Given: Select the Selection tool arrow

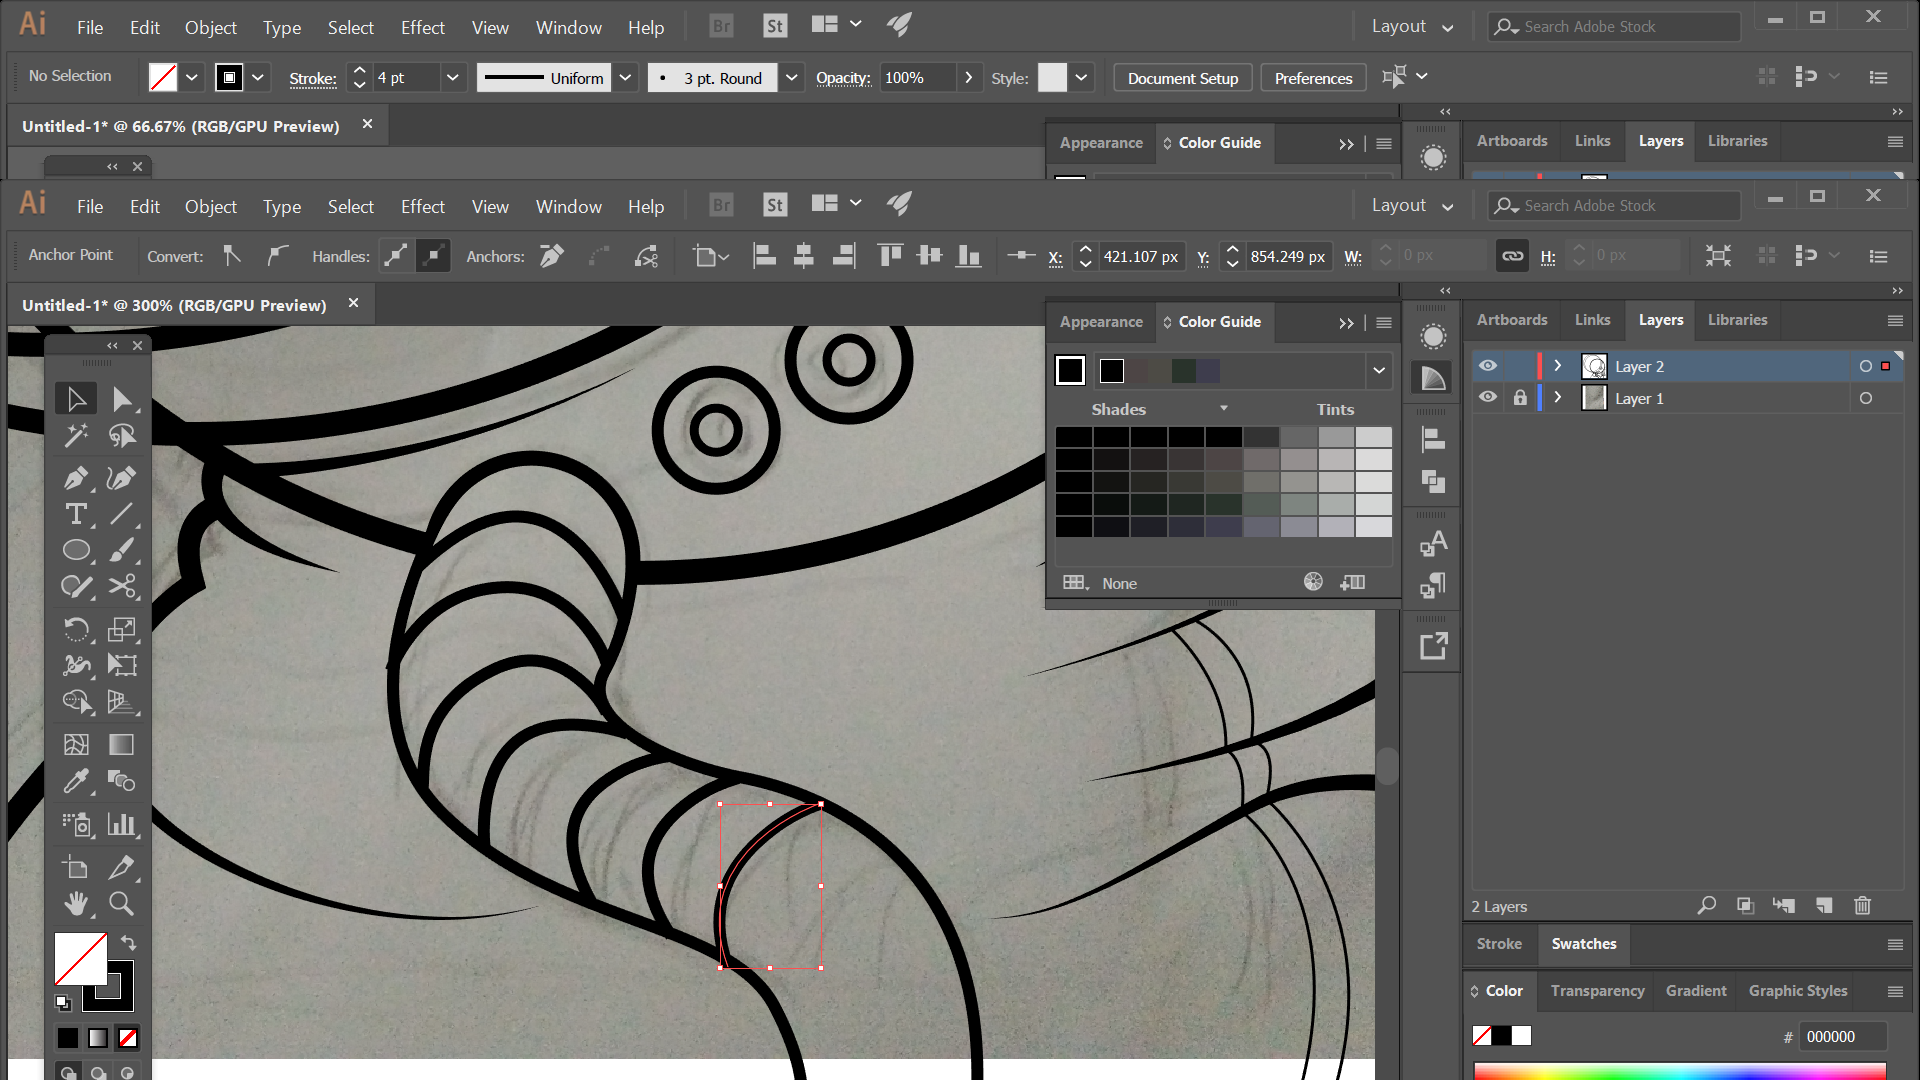Looking at the screenshot, I should click(76, 399).
